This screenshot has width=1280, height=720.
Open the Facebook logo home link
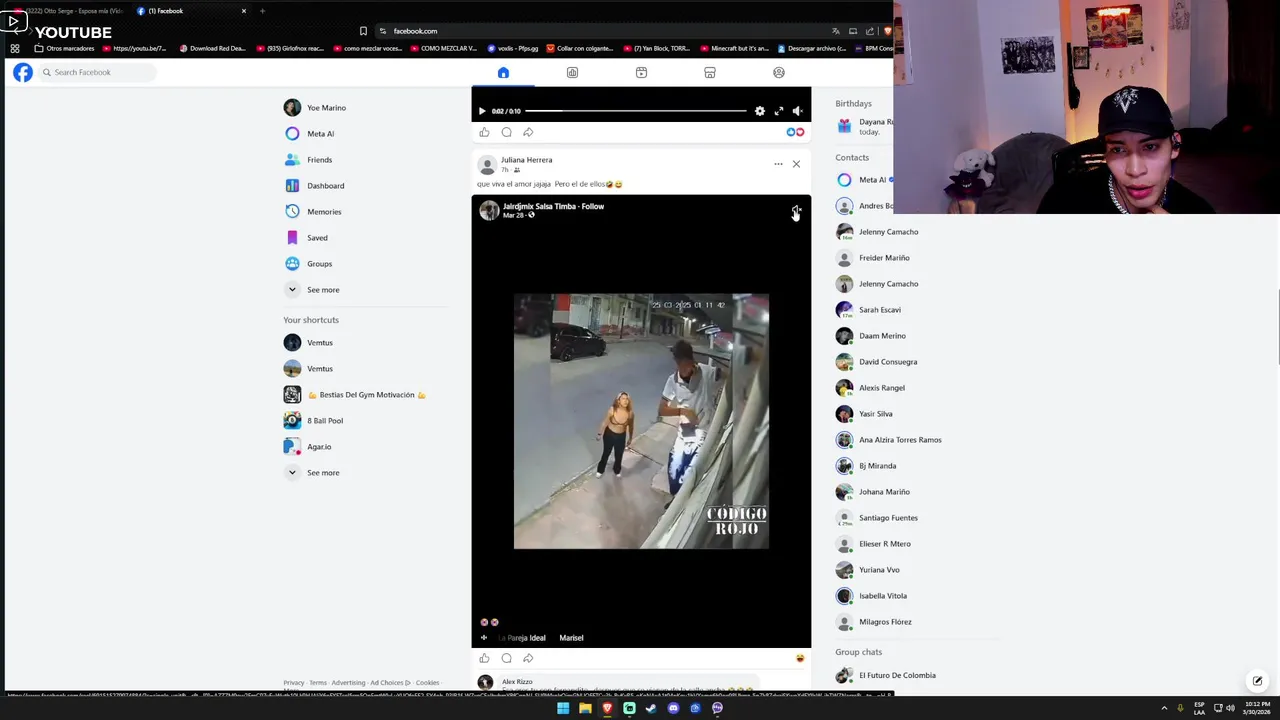point(22,72)
